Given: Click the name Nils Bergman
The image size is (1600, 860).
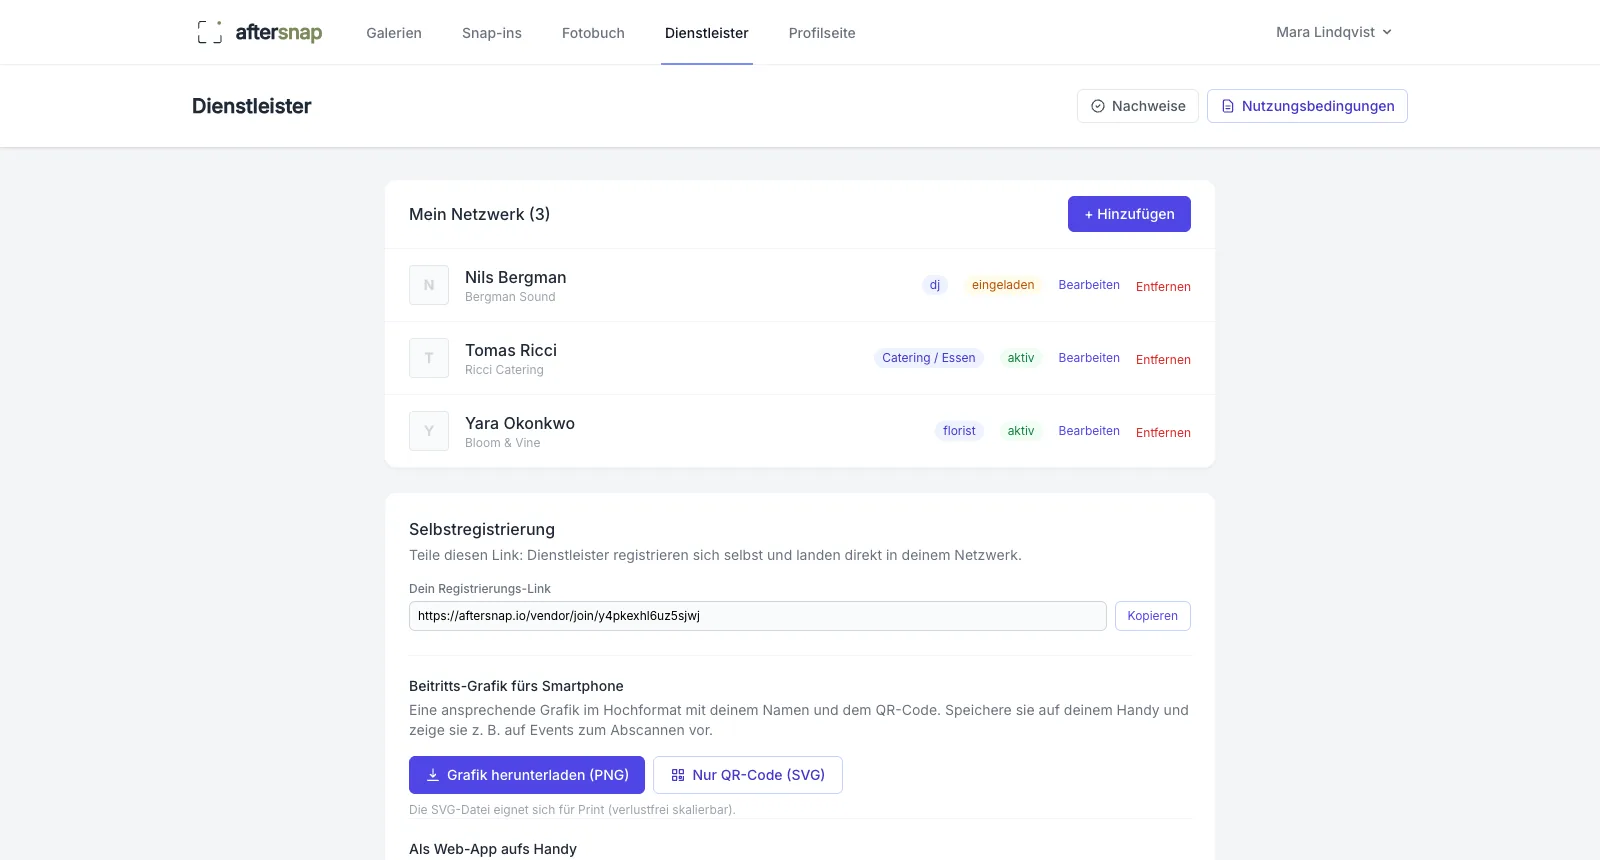Looking at the screenshot, I should point(515,277).
